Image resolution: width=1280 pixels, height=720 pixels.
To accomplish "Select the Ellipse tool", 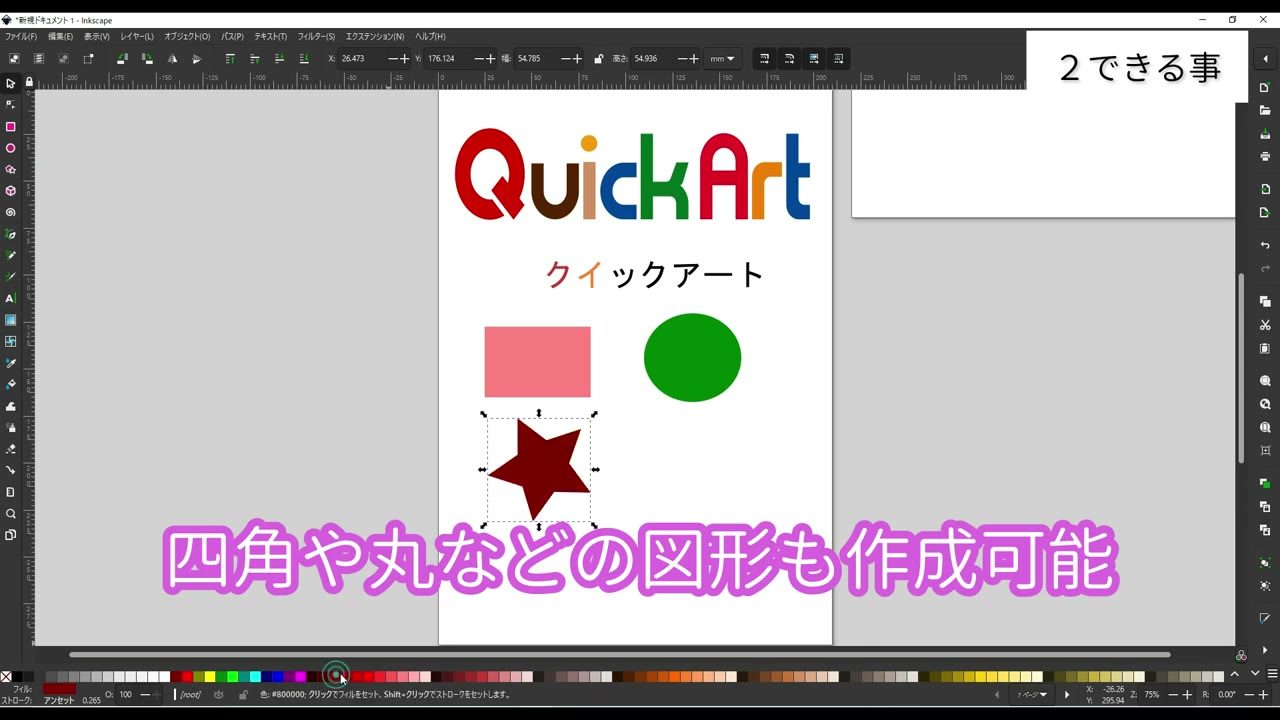I will point(11,148).
